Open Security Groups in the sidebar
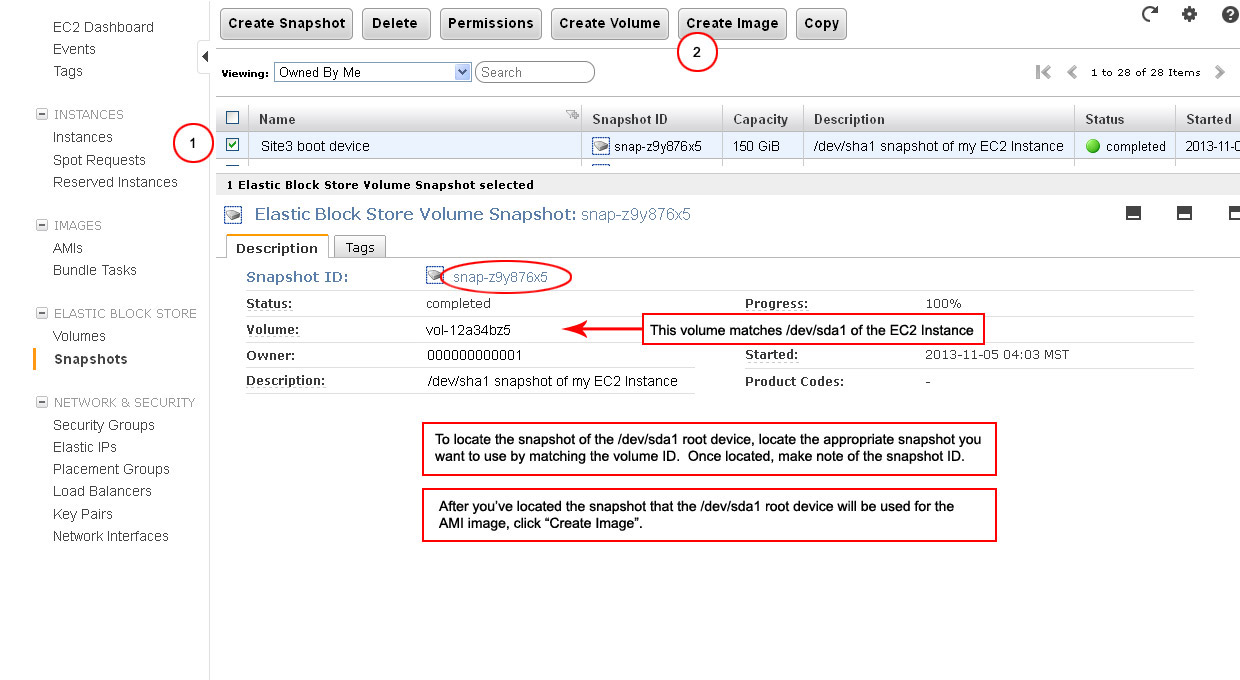Image resolution: width=1240 pixels, height=680 pixels. 104,425
